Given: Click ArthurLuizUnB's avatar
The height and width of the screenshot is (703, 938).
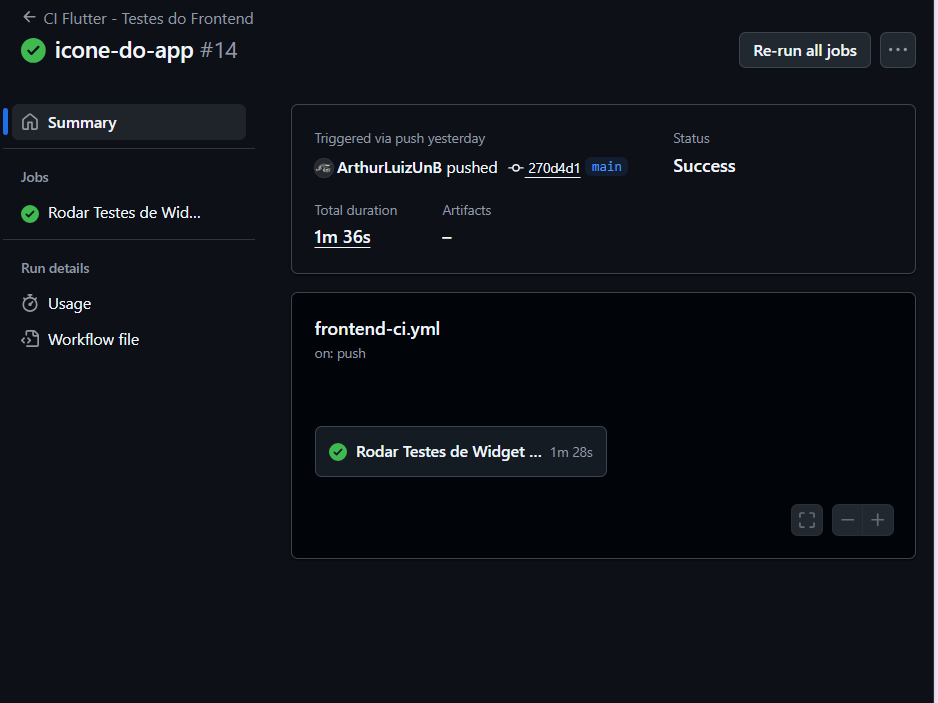Looking at the screenshot, I should (x=324, y=168).
